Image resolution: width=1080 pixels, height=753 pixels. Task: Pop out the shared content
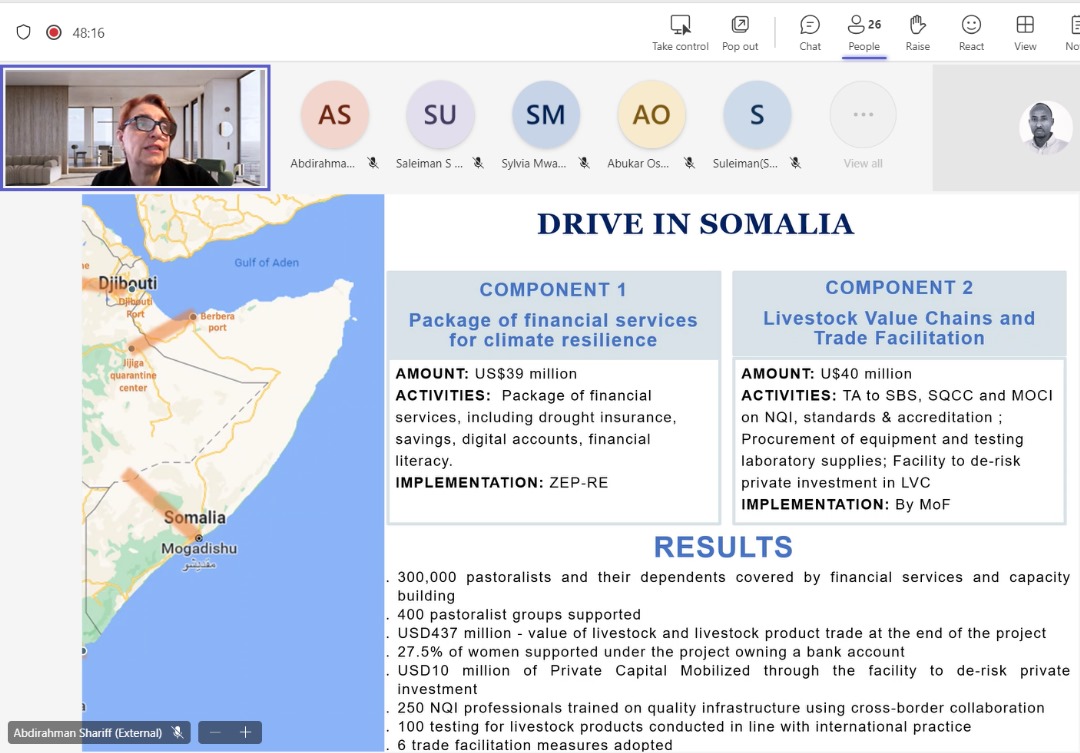(x=740, y=33)
